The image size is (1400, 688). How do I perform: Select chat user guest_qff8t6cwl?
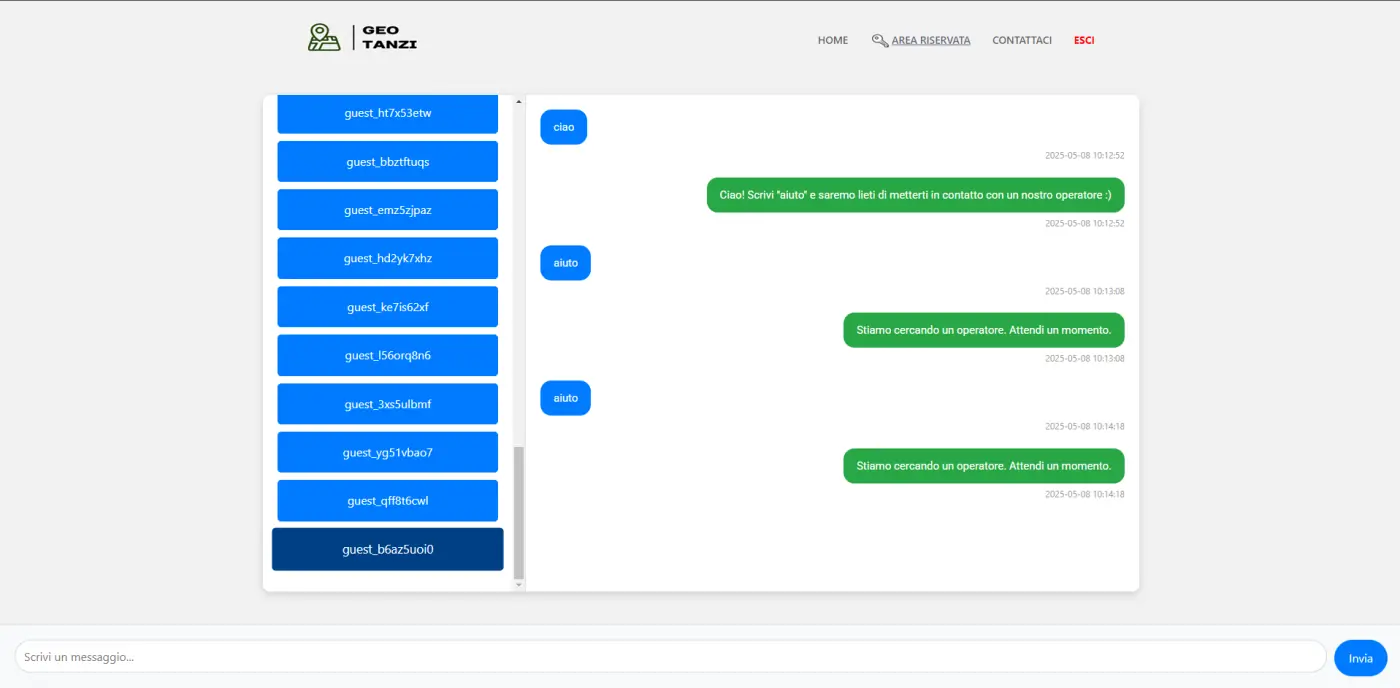click(387, 501)
